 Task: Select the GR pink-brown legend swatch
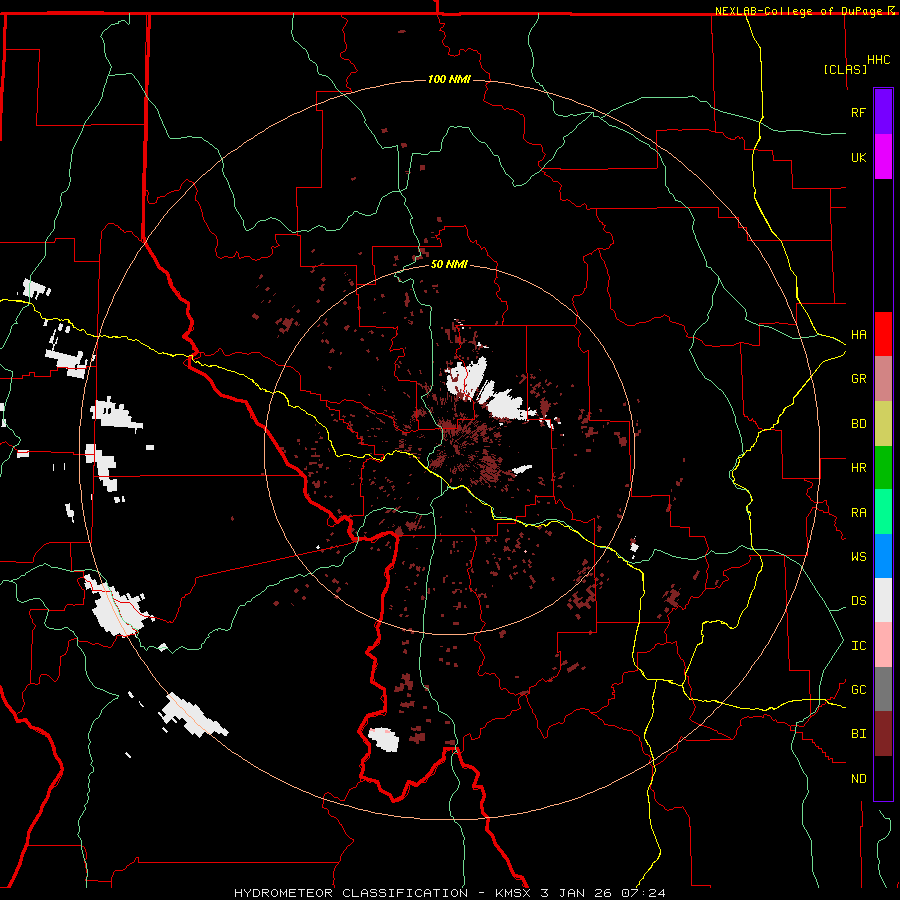pyautogui.click(x=883, y=378)
